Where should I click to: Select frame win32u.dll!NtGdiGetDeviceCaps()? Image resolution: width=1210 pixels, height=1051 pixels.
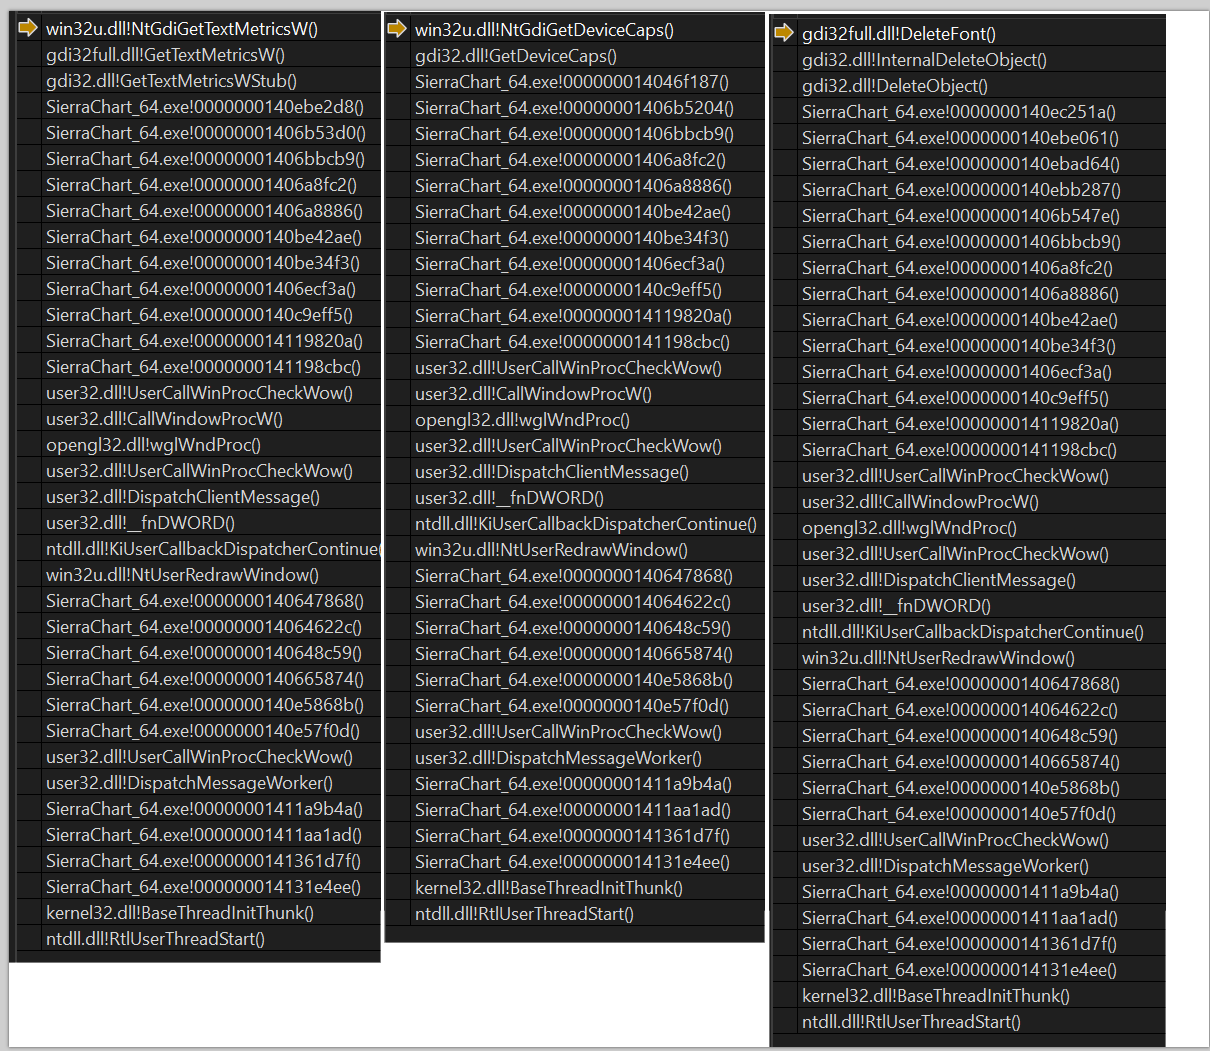544,30
